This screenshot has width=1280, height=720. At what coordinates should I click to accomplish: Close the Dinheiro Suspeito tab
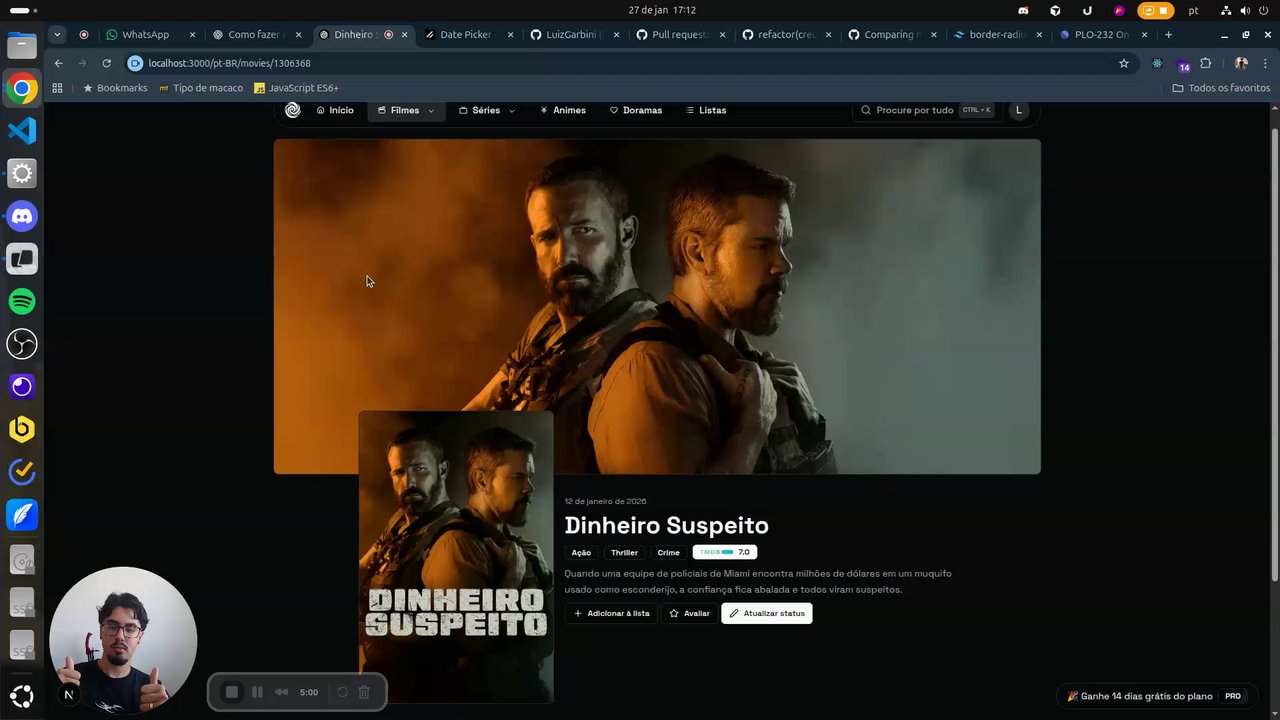pos(404,34)
